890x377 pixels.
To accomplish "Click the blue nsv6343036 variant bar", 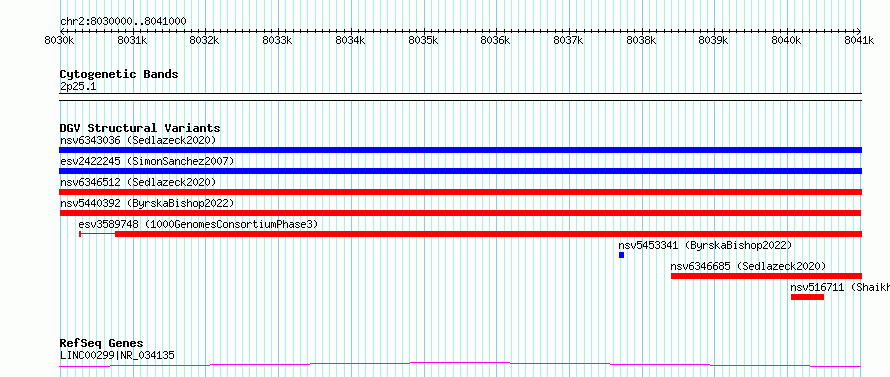I will [460, 150].
